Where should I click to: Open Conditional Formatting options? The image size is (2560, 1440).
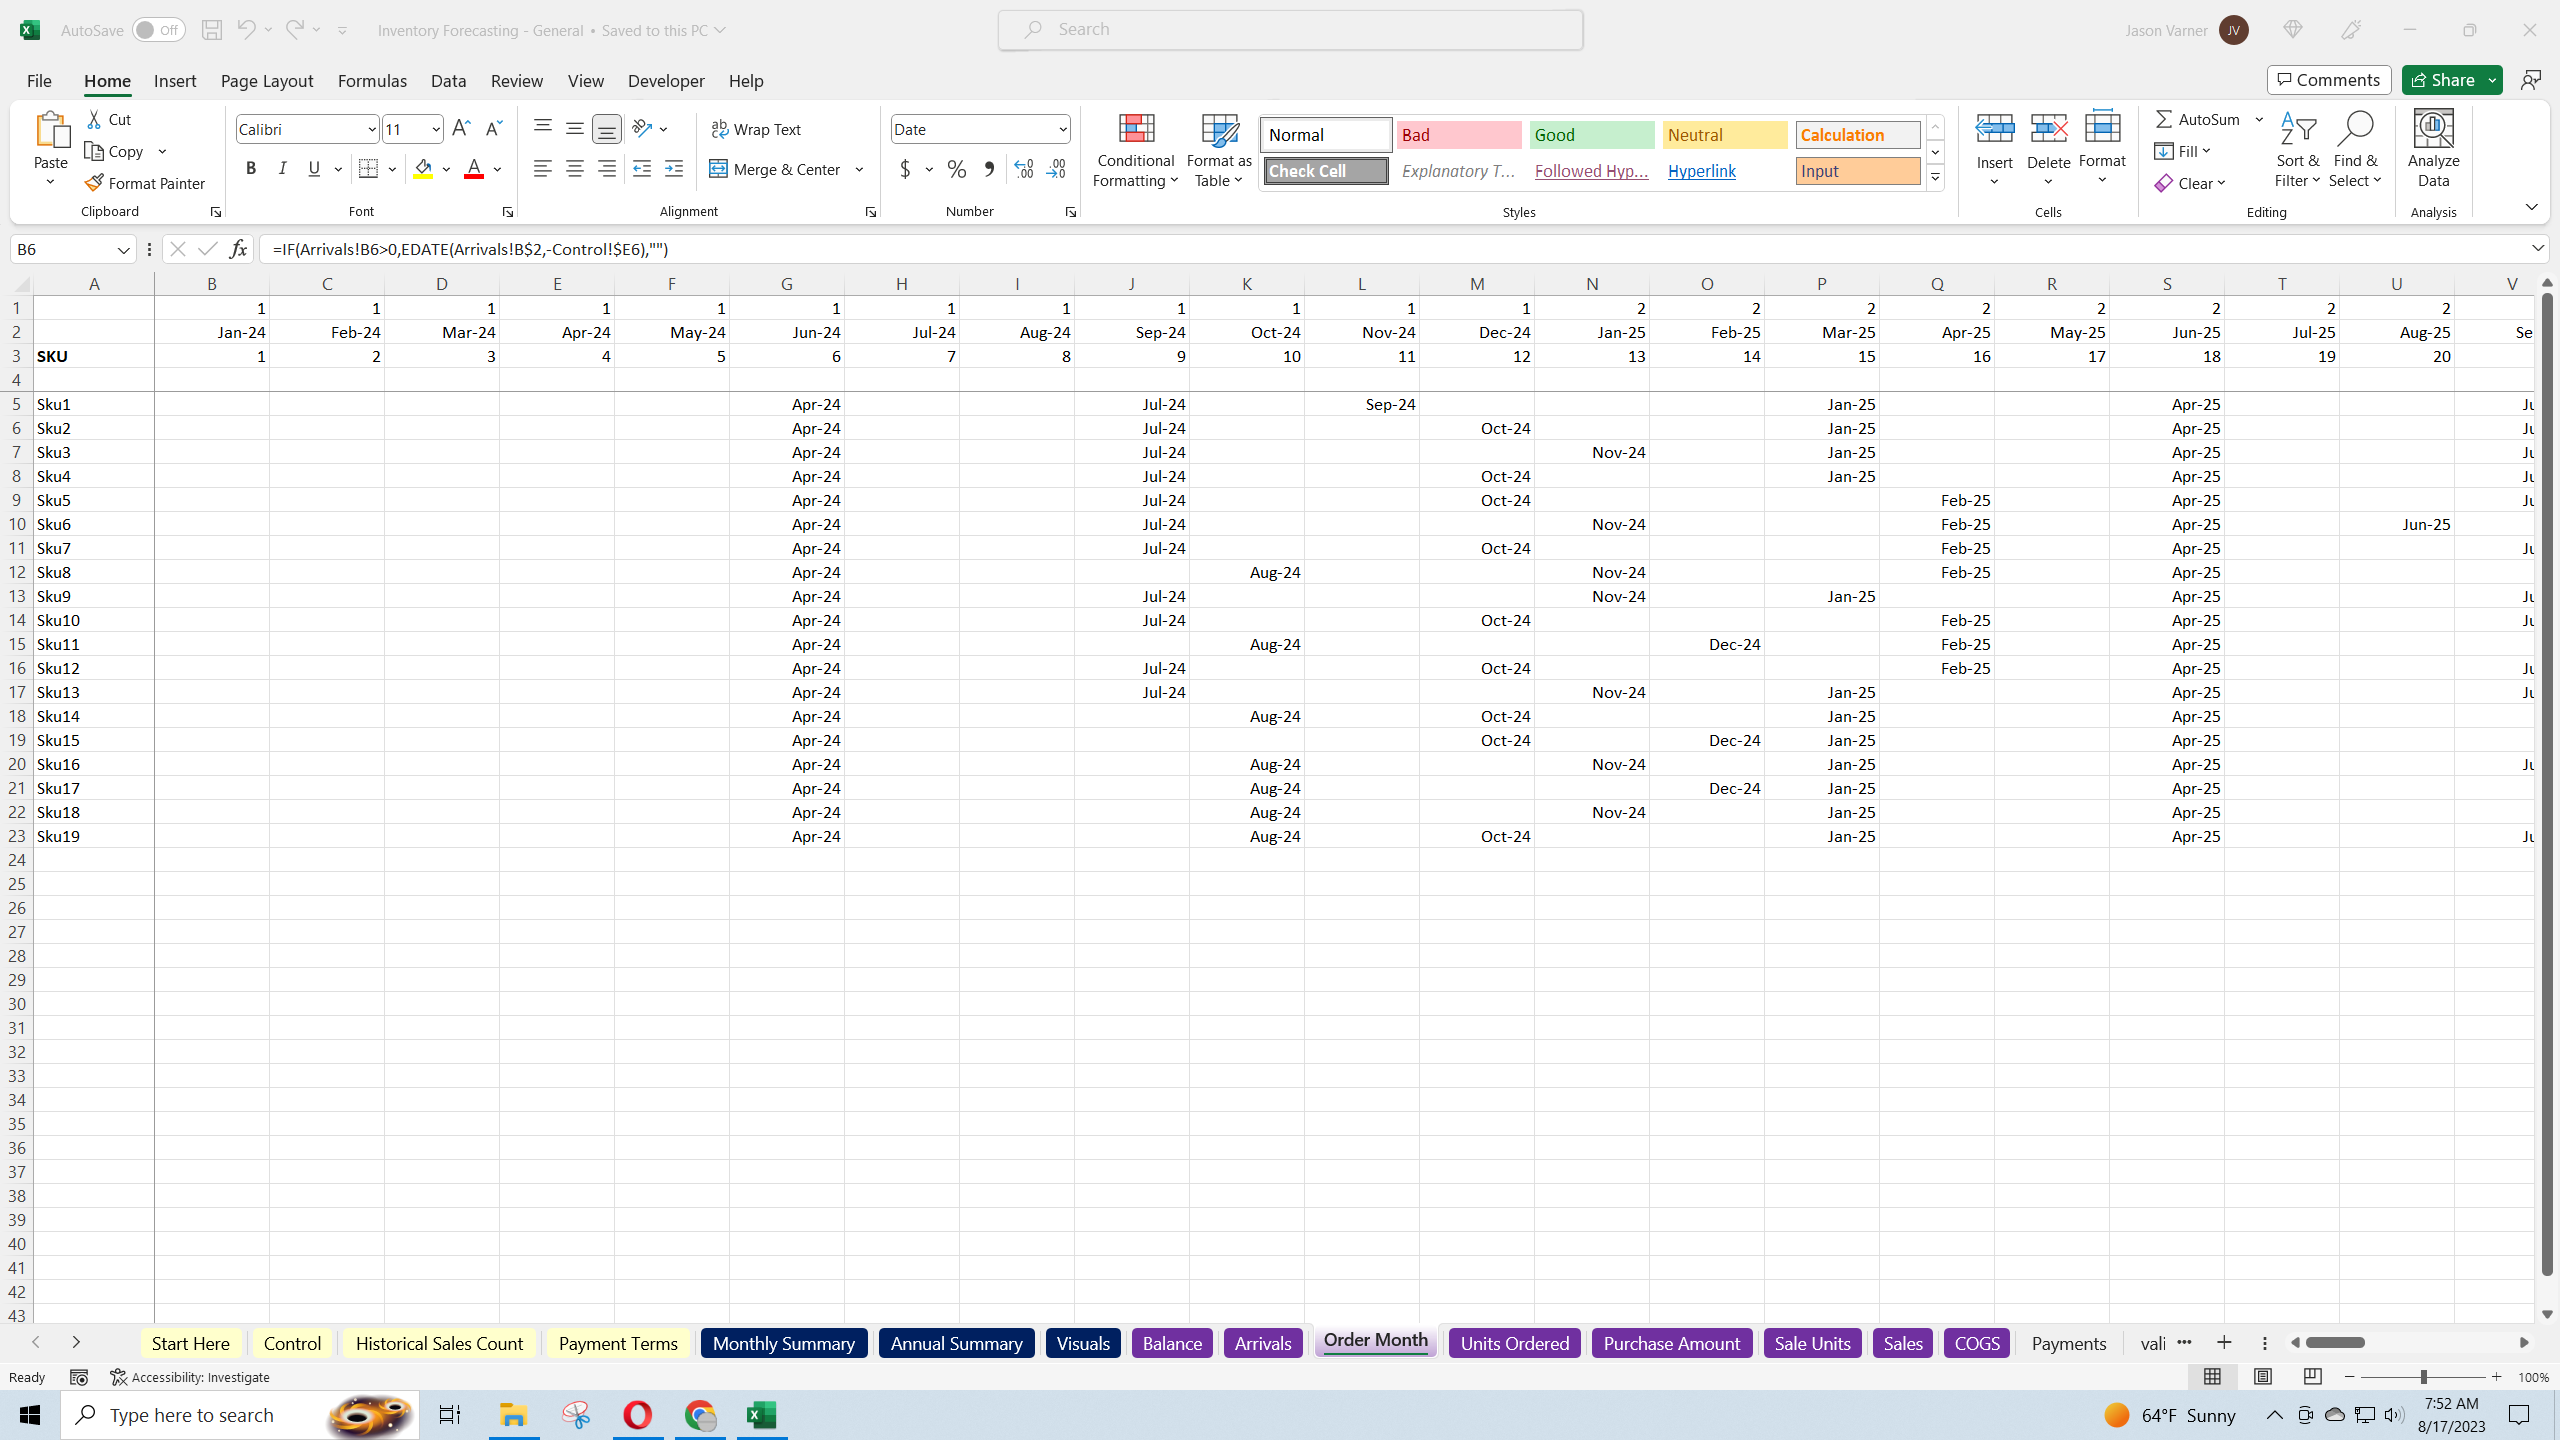click(1134, 150)
